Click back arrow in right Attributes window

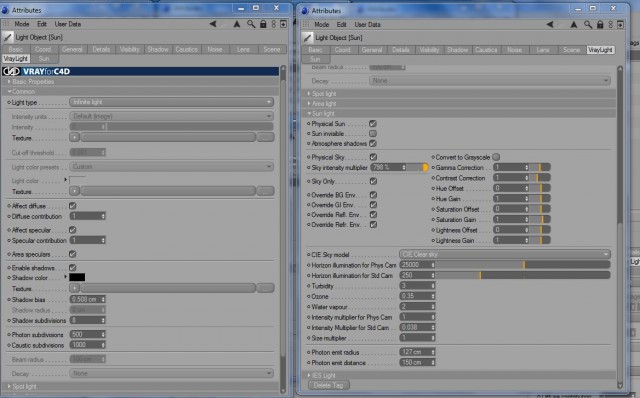tap(550, 24)
